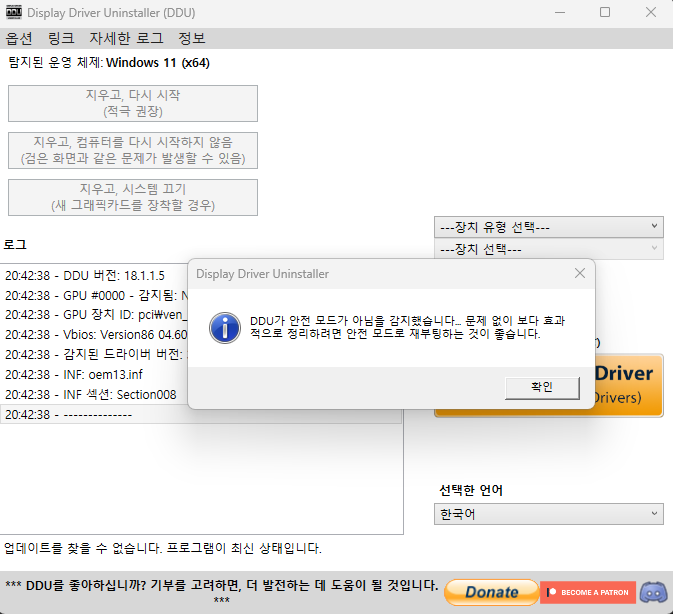Click the Become a Patron button
Viewport: 673px width, 614px height.
(x=588, y=593)
